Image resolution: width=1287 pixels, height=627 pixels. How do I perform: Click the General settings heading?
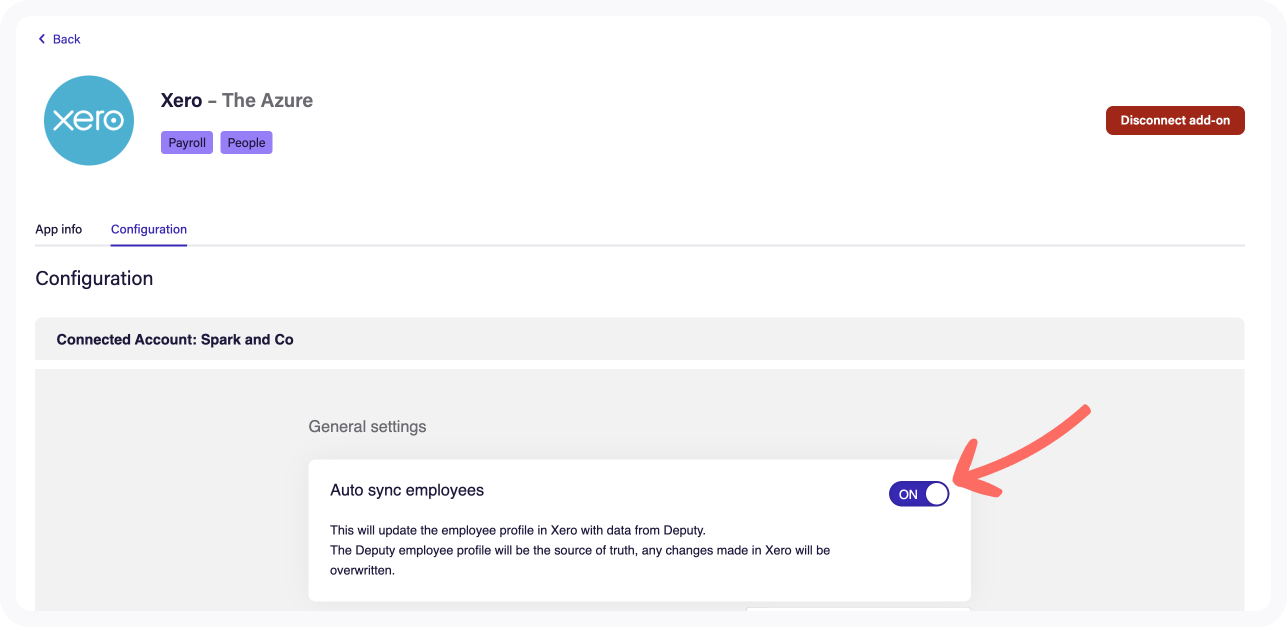tap(367, 426)
